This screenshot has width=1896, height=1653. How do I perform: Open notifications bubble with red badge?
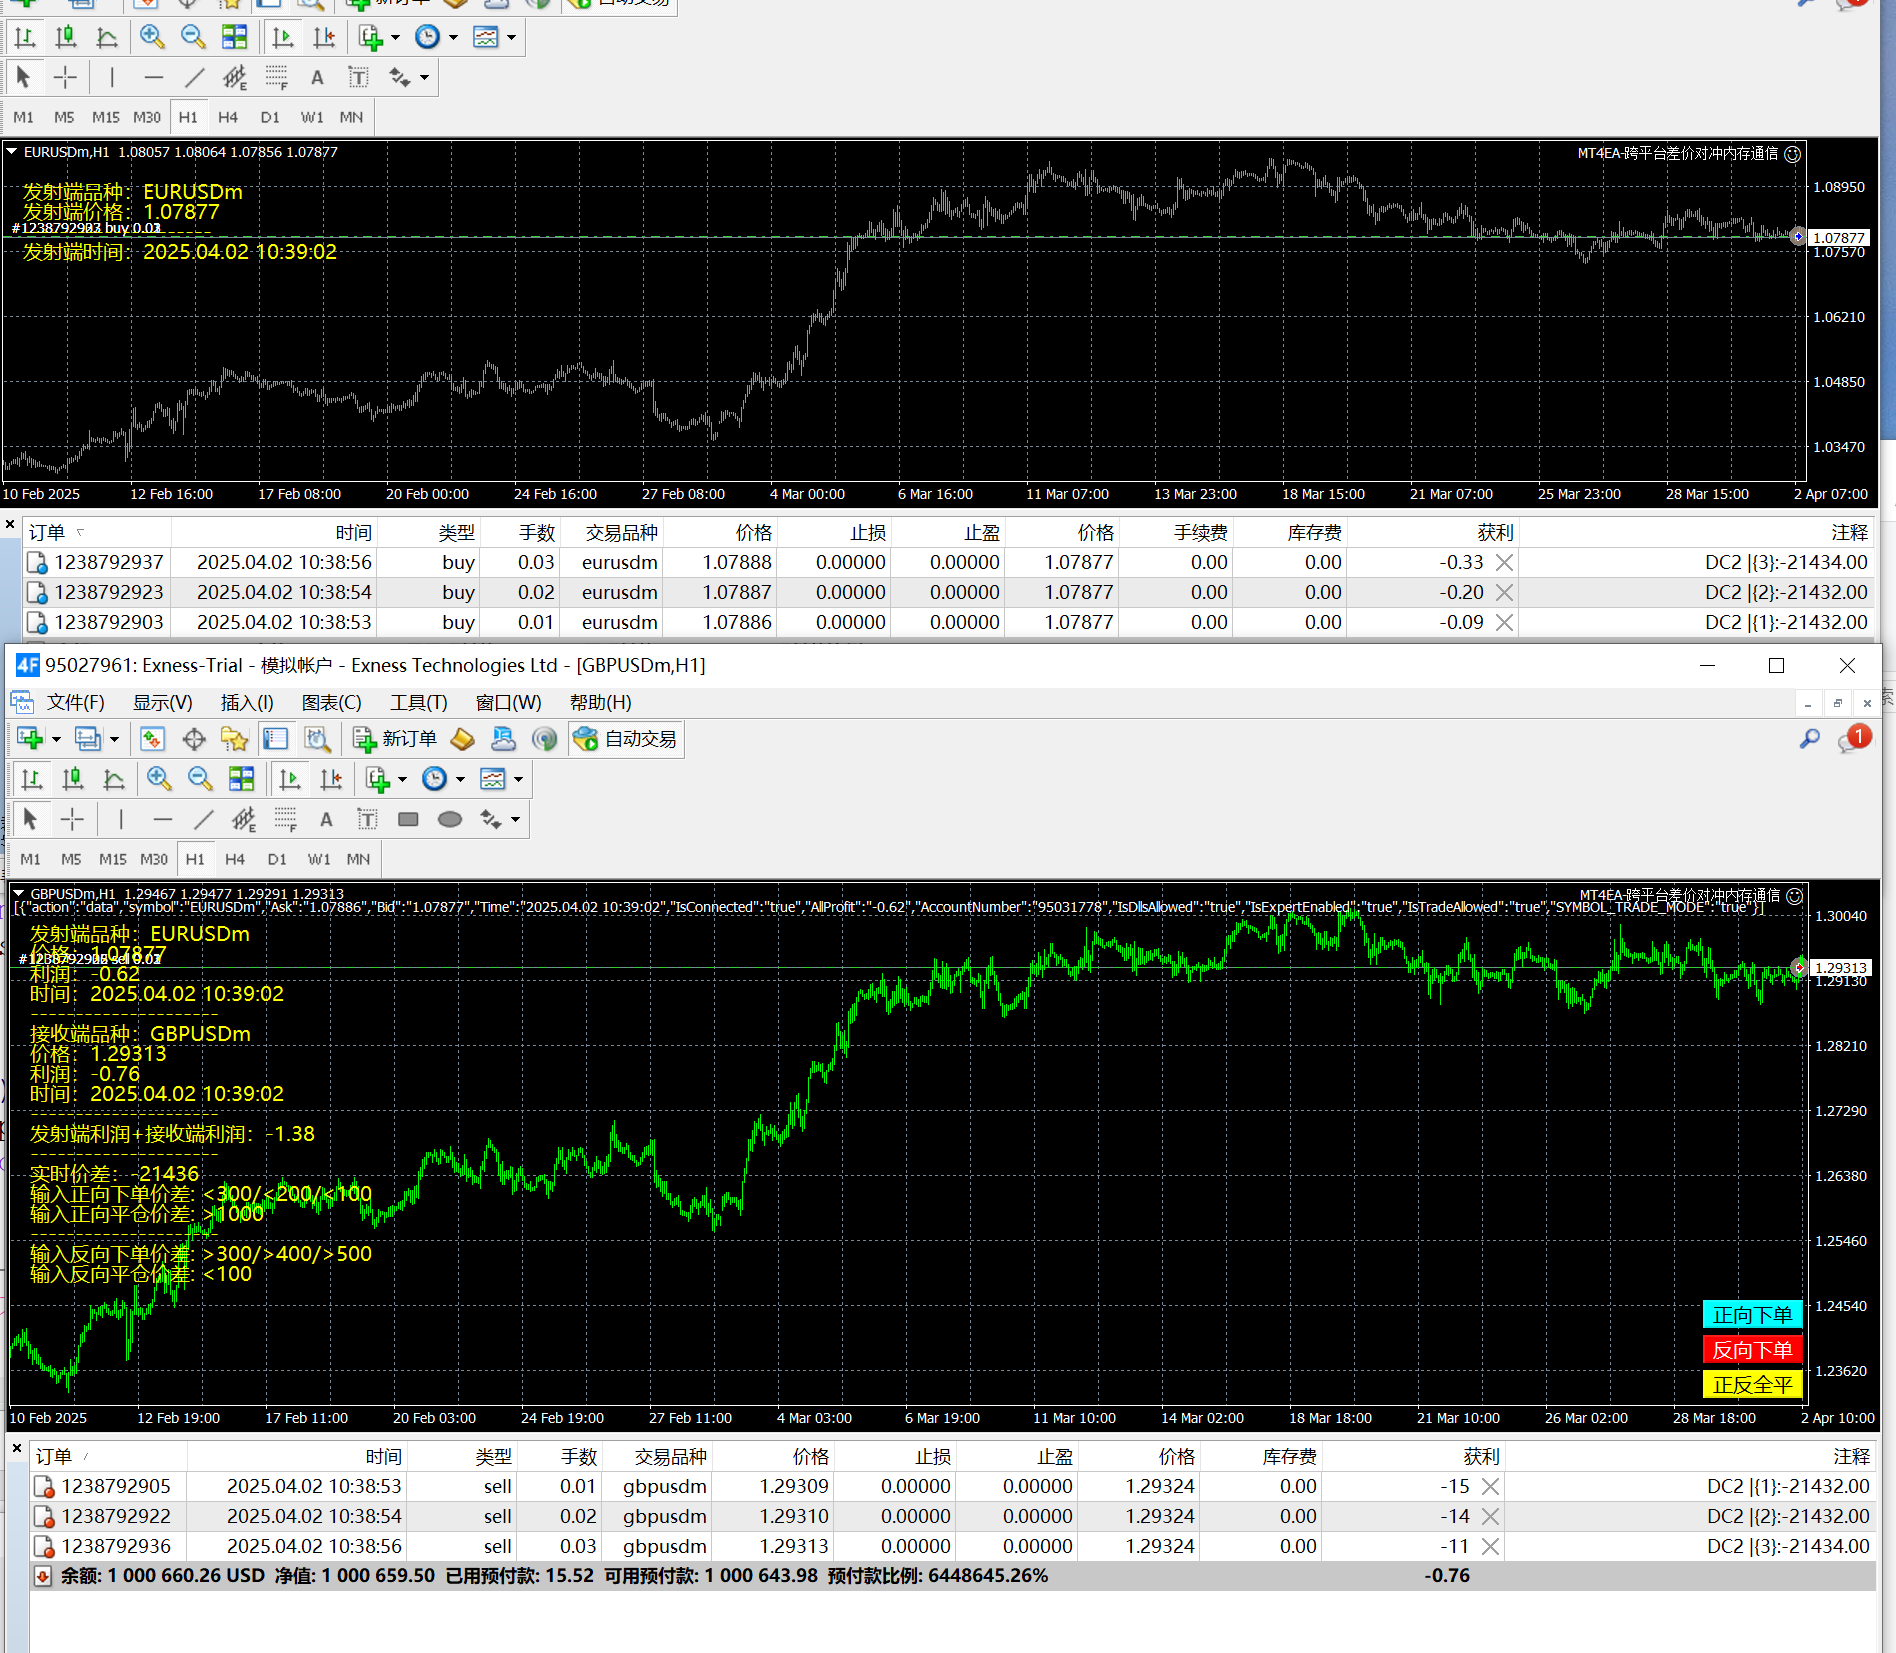(1853, 739)
